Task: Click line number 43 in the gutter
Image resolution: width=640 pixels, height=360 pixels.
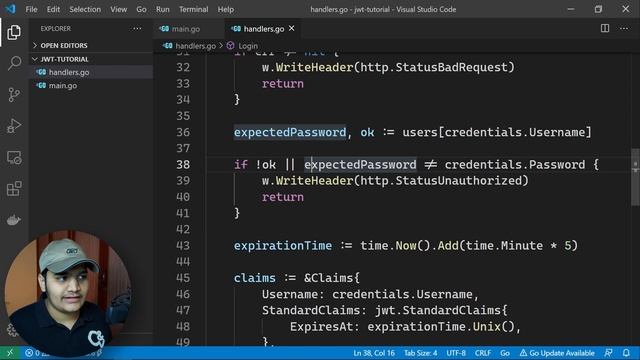Action: [183, 246]
